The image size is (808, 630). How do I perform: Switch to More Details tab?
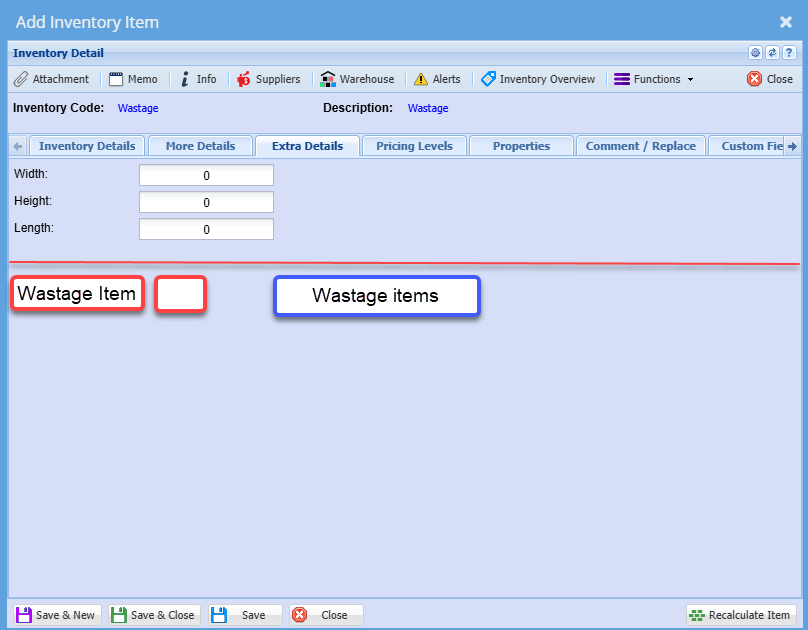click(200, 146)
